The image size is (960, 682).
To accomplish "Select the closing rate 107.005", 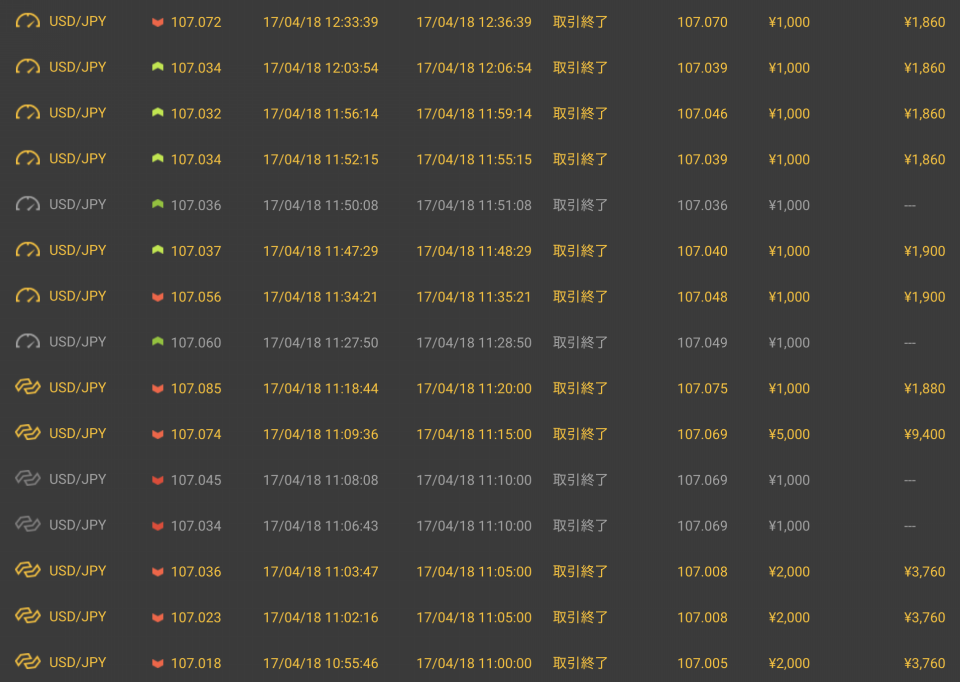I will (x=702, y=663).
